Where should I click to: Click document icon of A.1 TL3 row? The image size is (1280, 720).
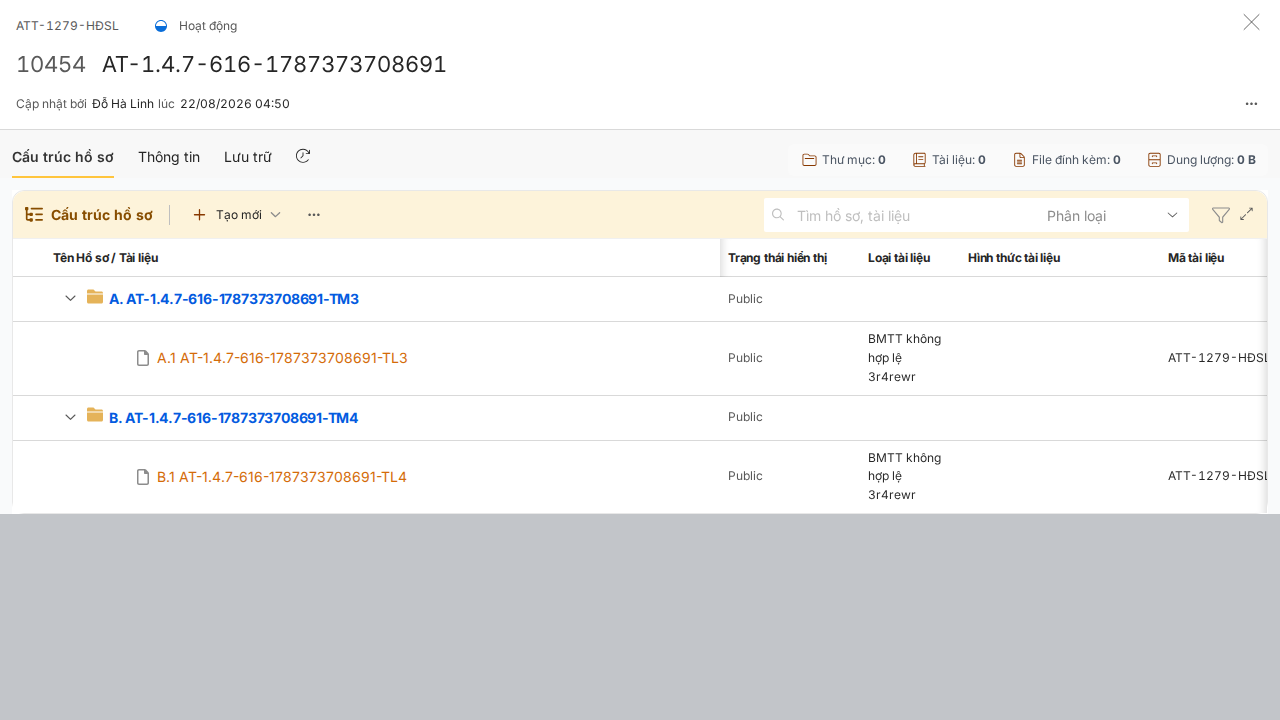pyautogui.click(x=143, y=358)
